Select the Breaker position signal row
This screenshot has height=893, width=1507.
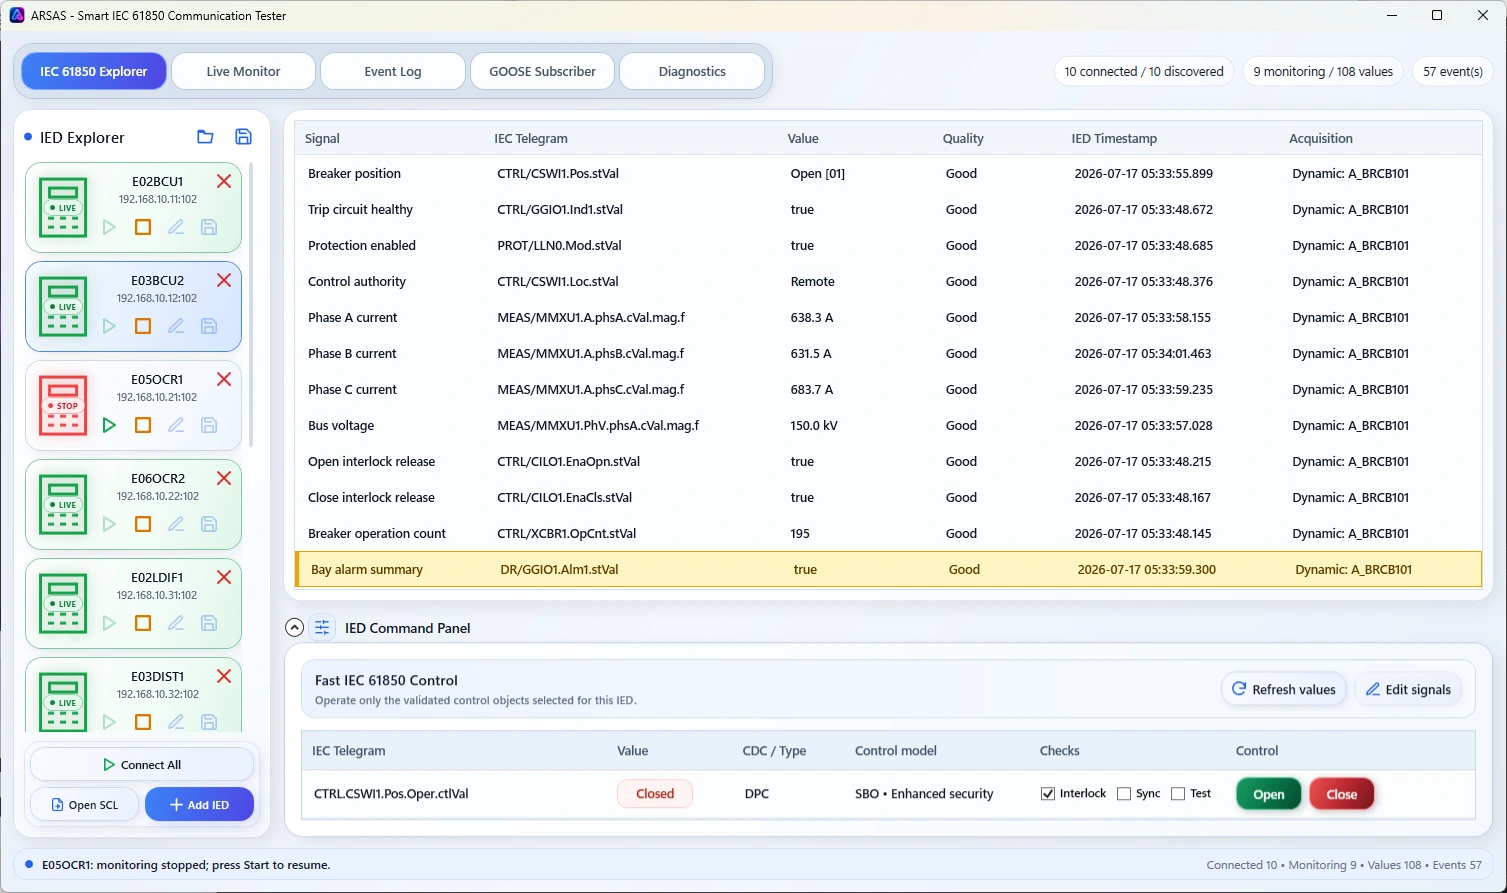click(888, 173)
